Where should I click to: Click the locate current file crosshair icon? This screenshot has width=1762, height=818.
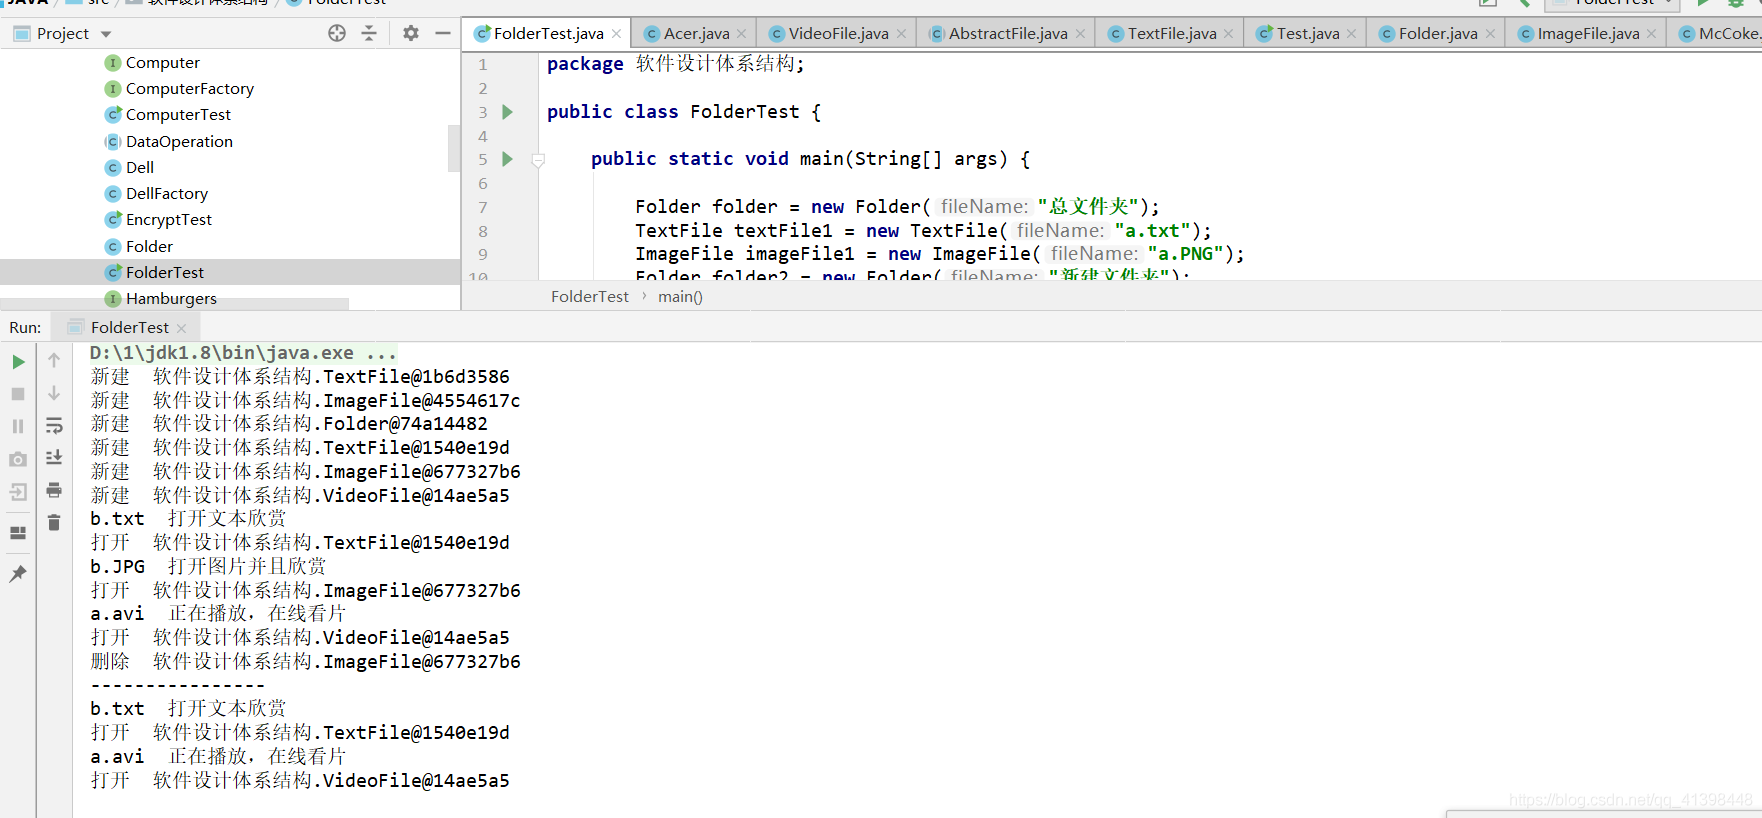(x=337, y=33)
